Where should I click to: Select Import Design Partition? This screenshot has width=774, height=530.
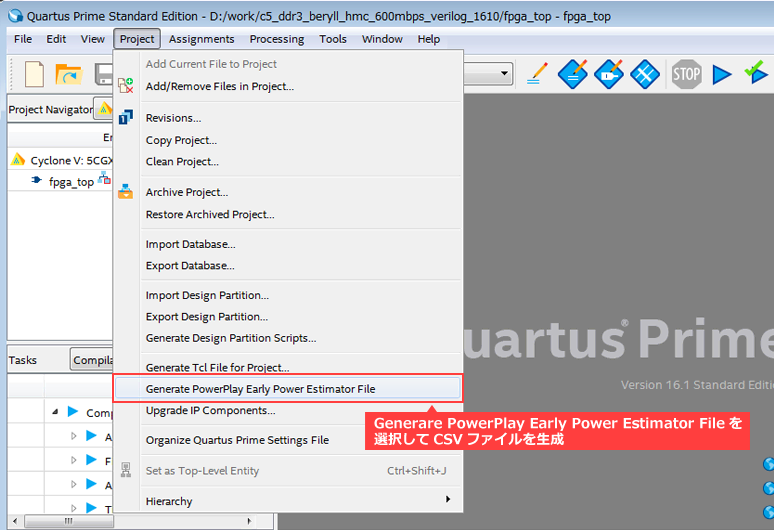pos(288,295)
